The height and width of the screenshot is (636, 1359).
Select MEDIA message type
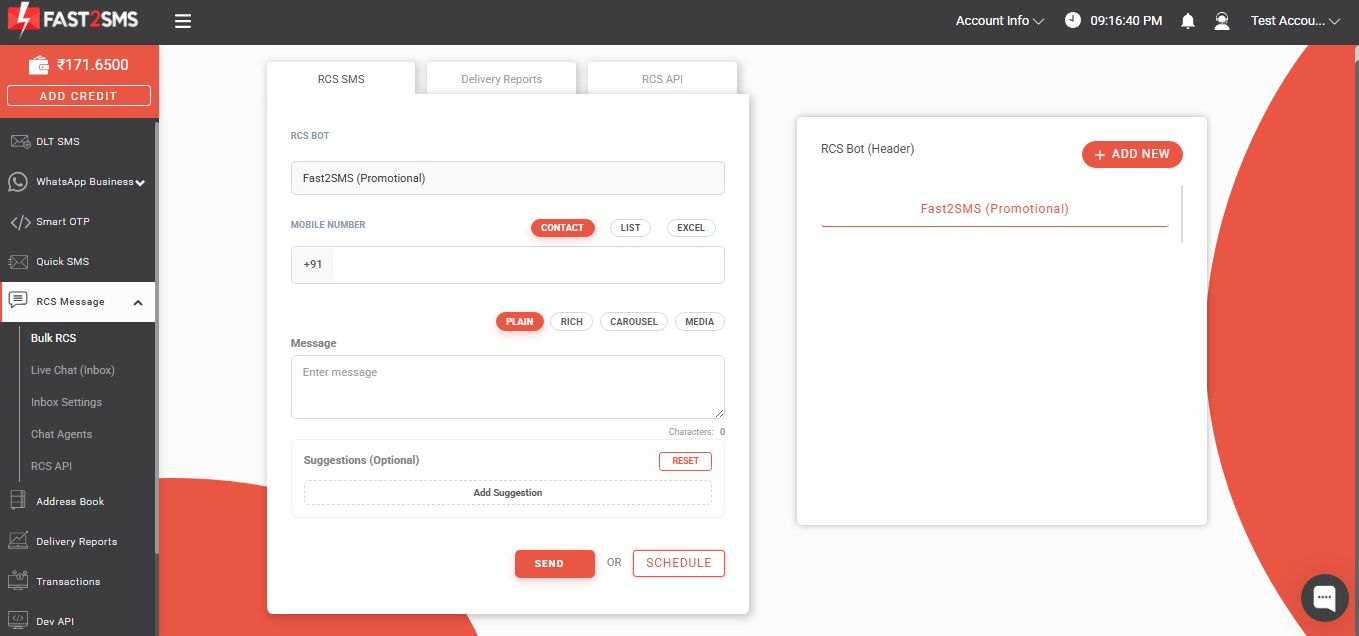[x=700, y=322]
